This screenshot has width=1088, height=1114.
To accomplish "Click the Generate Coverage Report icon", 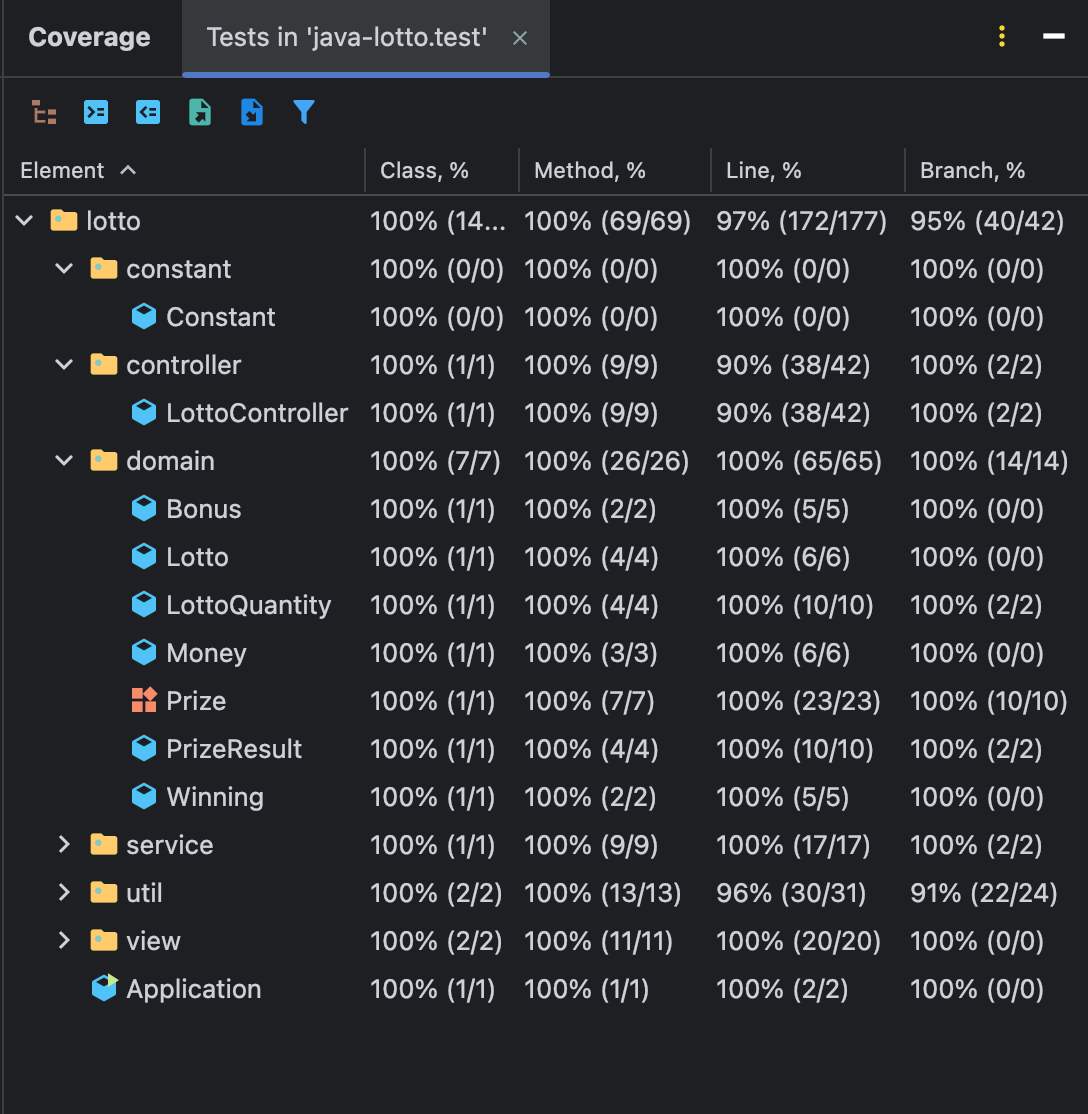I will [200, 112].
